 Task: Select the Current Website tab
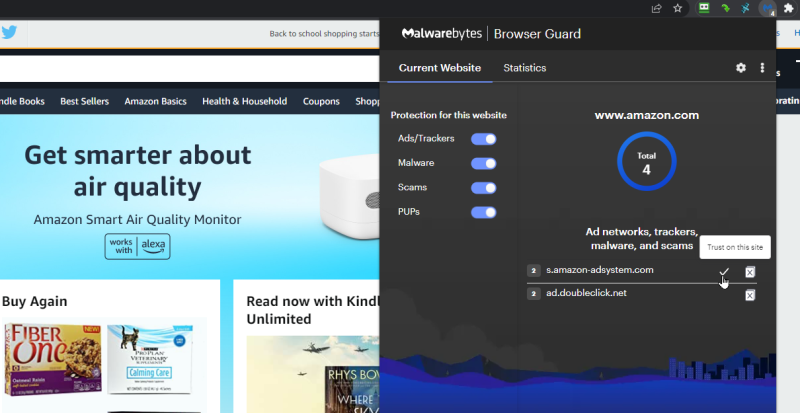(x=439, y=68)
